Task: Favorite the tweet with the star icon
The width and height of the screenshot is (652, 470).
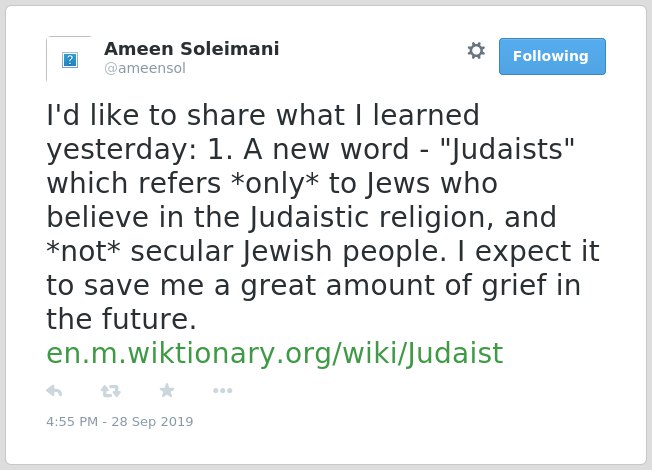Action: point(167,391)
